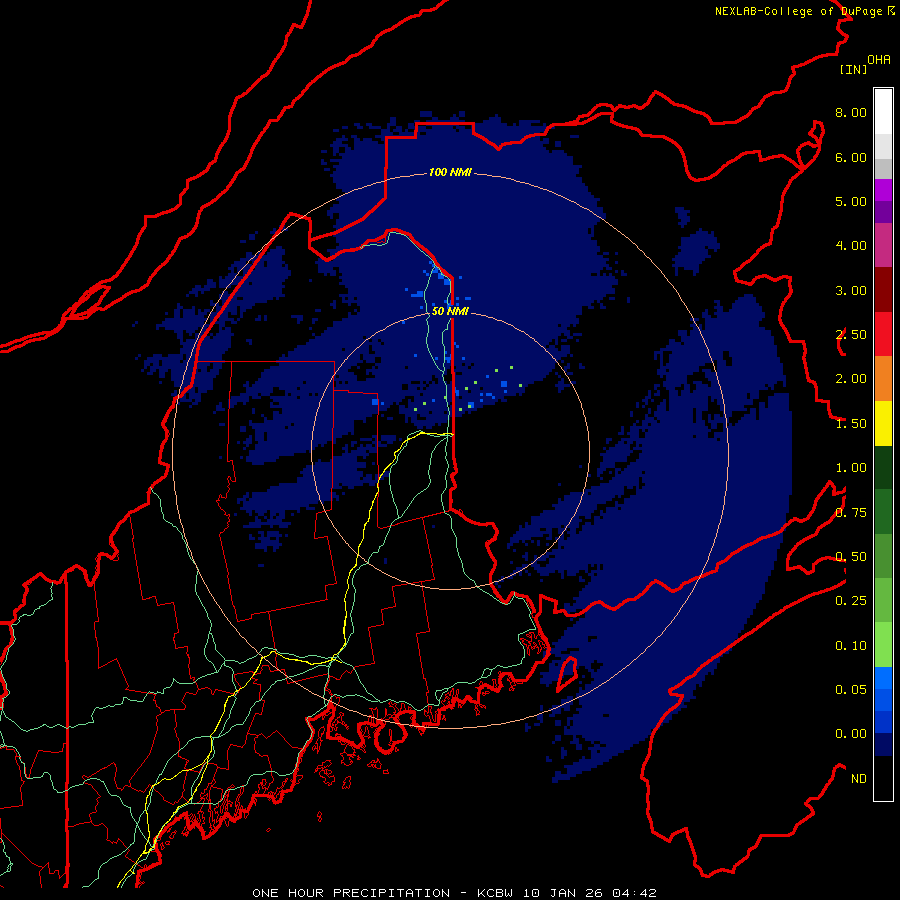Click the 5.00 legend value
Screen dimensions: 900x900
coord(851,201)
